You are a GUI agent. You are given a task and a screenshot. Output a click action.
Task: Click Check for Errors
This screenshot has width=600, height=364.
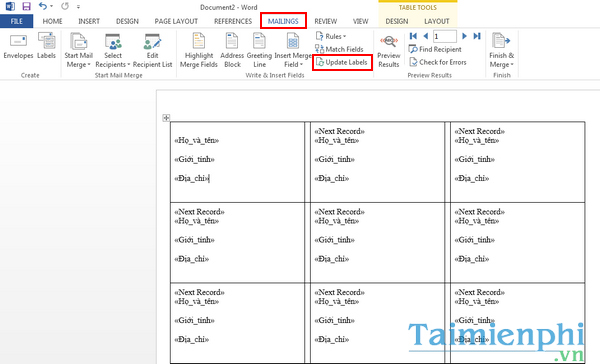click(x=438, y=62)
